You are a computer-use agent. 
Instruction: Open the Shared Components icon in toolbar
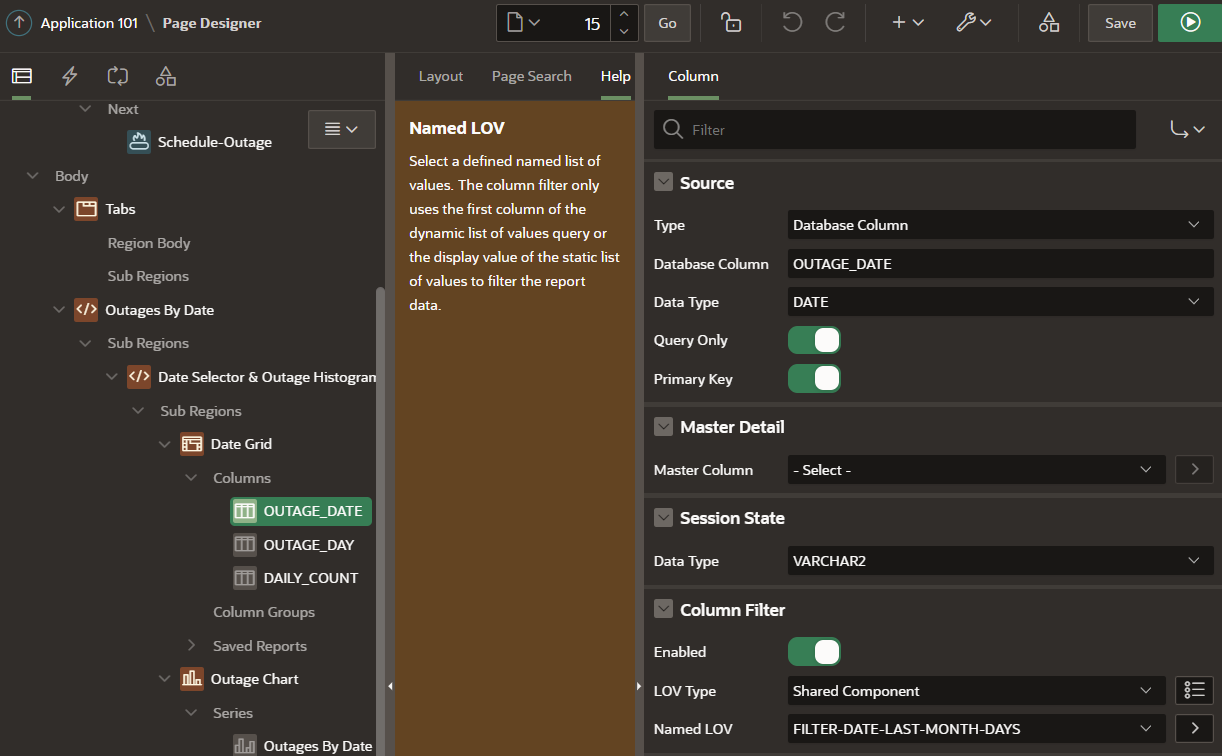[x=1048, y=23]
